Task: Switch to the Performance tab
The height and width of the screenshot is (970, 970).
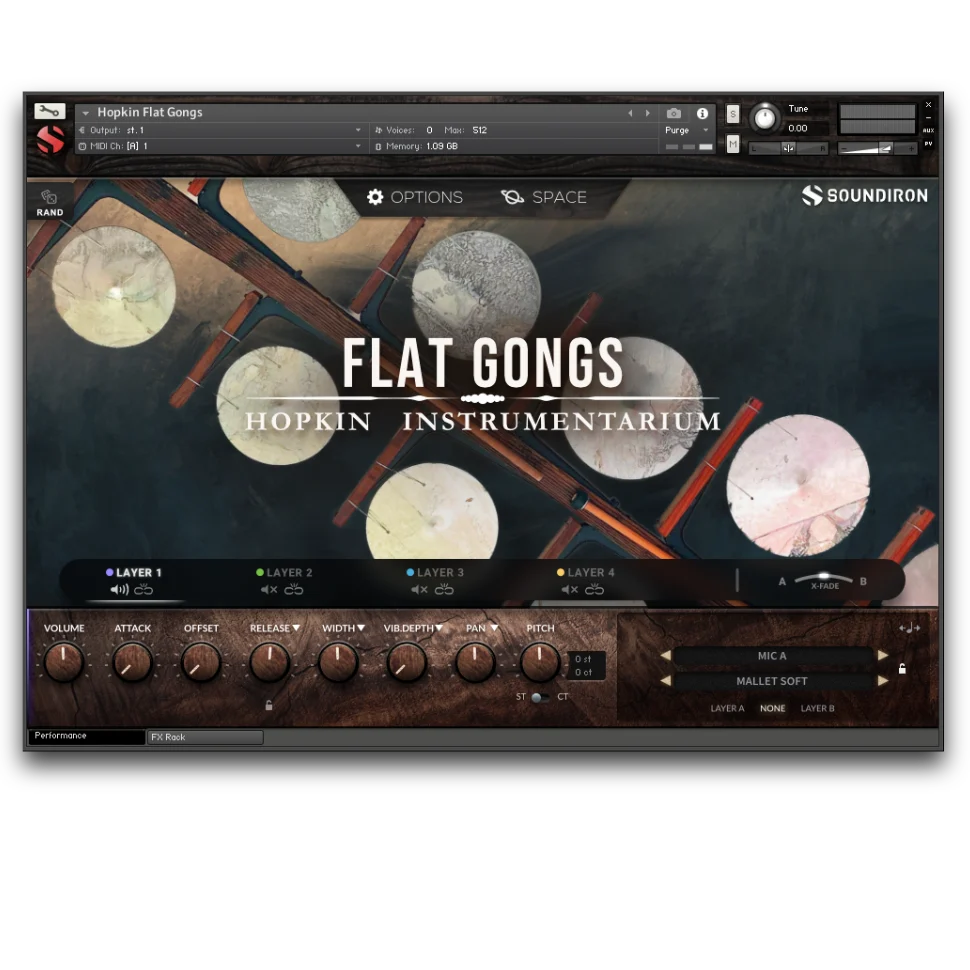Action: point(87,736)
